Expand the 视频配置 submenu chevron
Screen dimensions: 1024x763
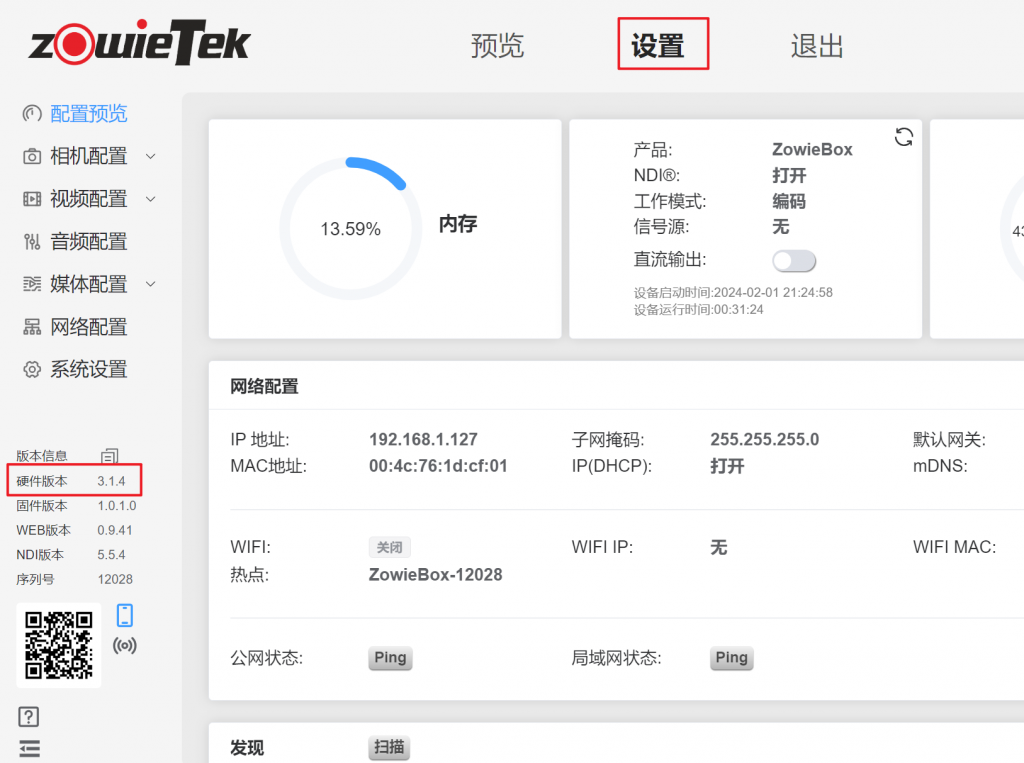(151, 199)
